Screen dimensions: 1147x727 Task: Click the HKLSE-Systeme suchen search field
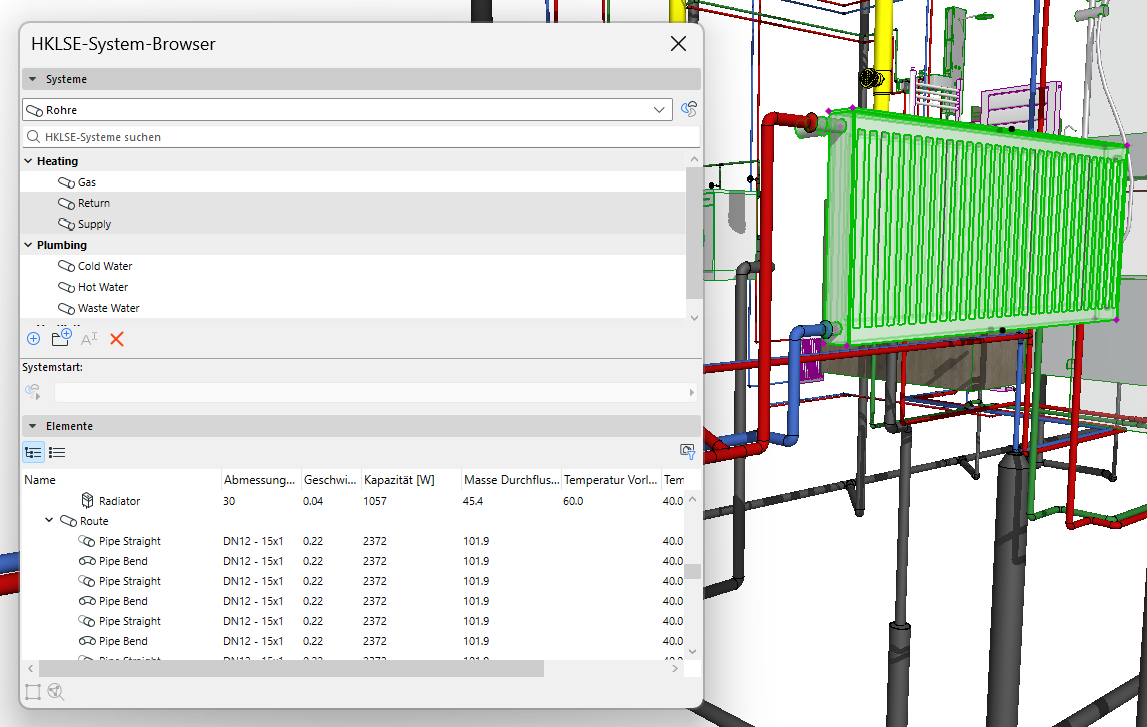click(360, 137)
